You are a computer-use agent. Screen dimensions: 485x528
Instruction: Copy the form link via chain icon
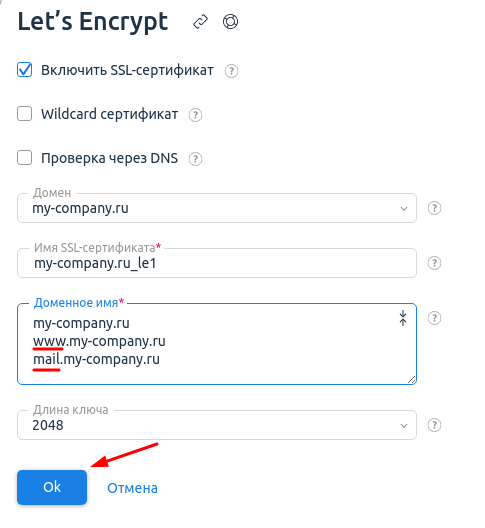pyautogui.click(x=200, y=22)
